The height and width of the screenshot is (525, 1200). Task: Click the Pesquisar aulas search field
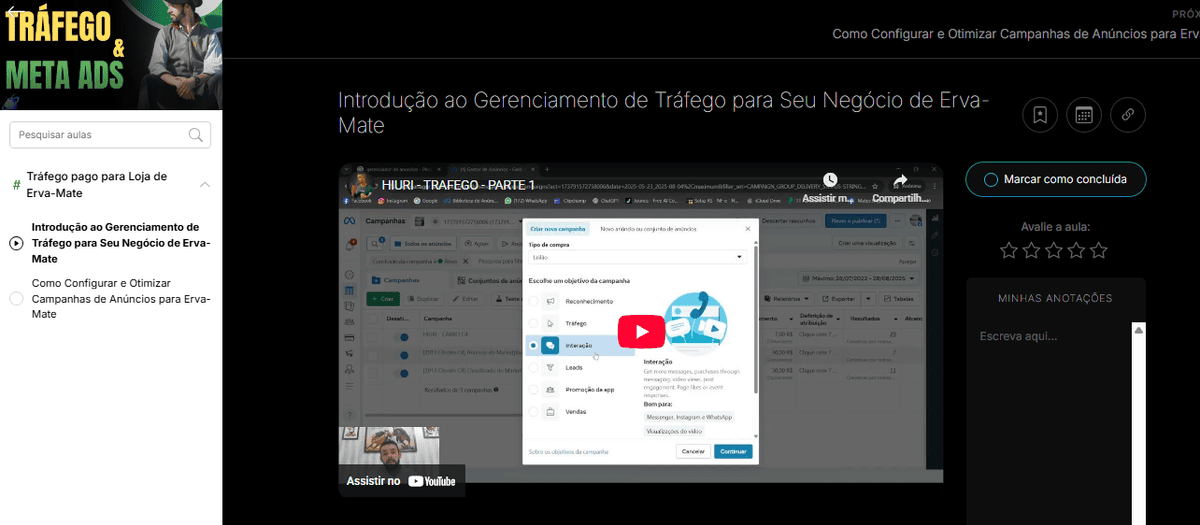coord(98,135)
